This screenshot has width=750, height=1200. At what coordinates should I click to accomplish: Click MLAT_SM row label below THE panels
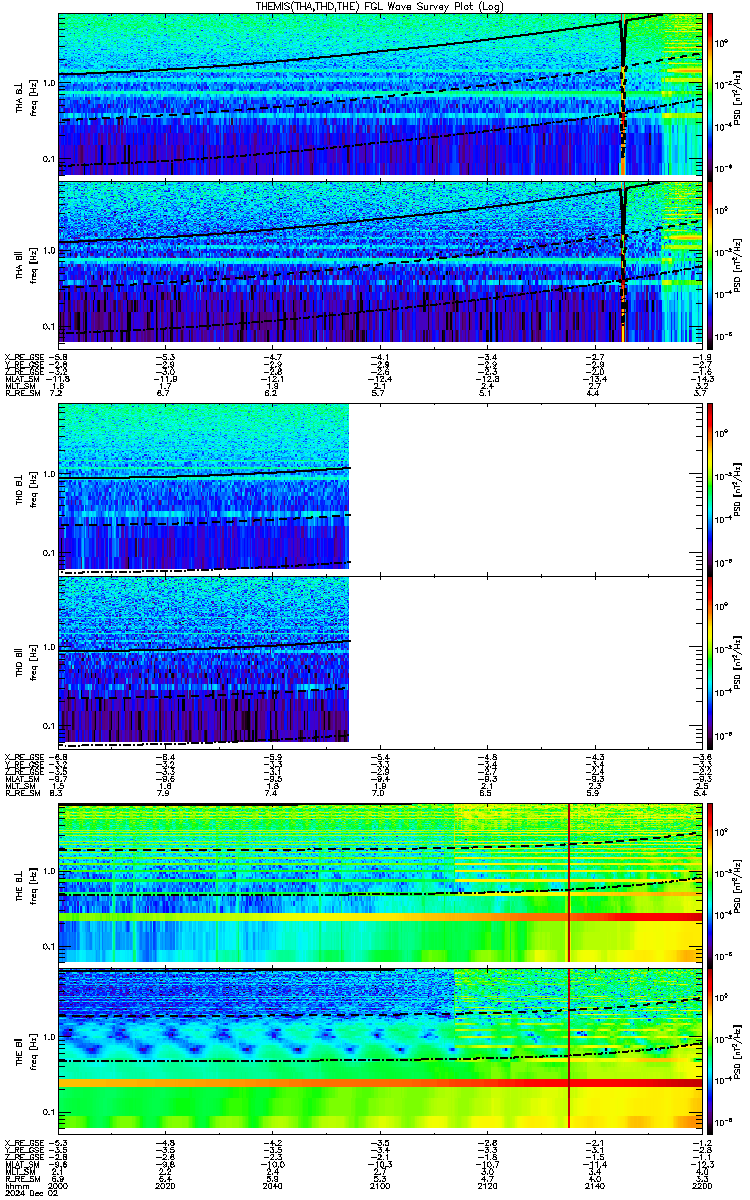(22, 1165)
